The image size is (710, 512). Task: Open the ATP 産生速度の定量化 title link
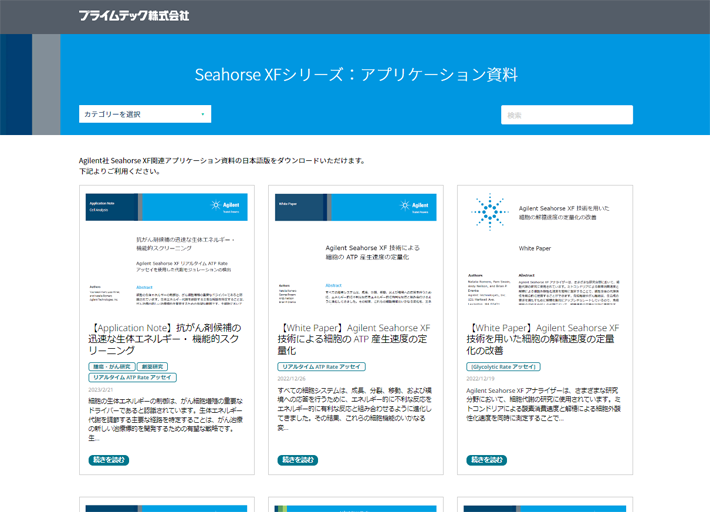pos(354,339)
